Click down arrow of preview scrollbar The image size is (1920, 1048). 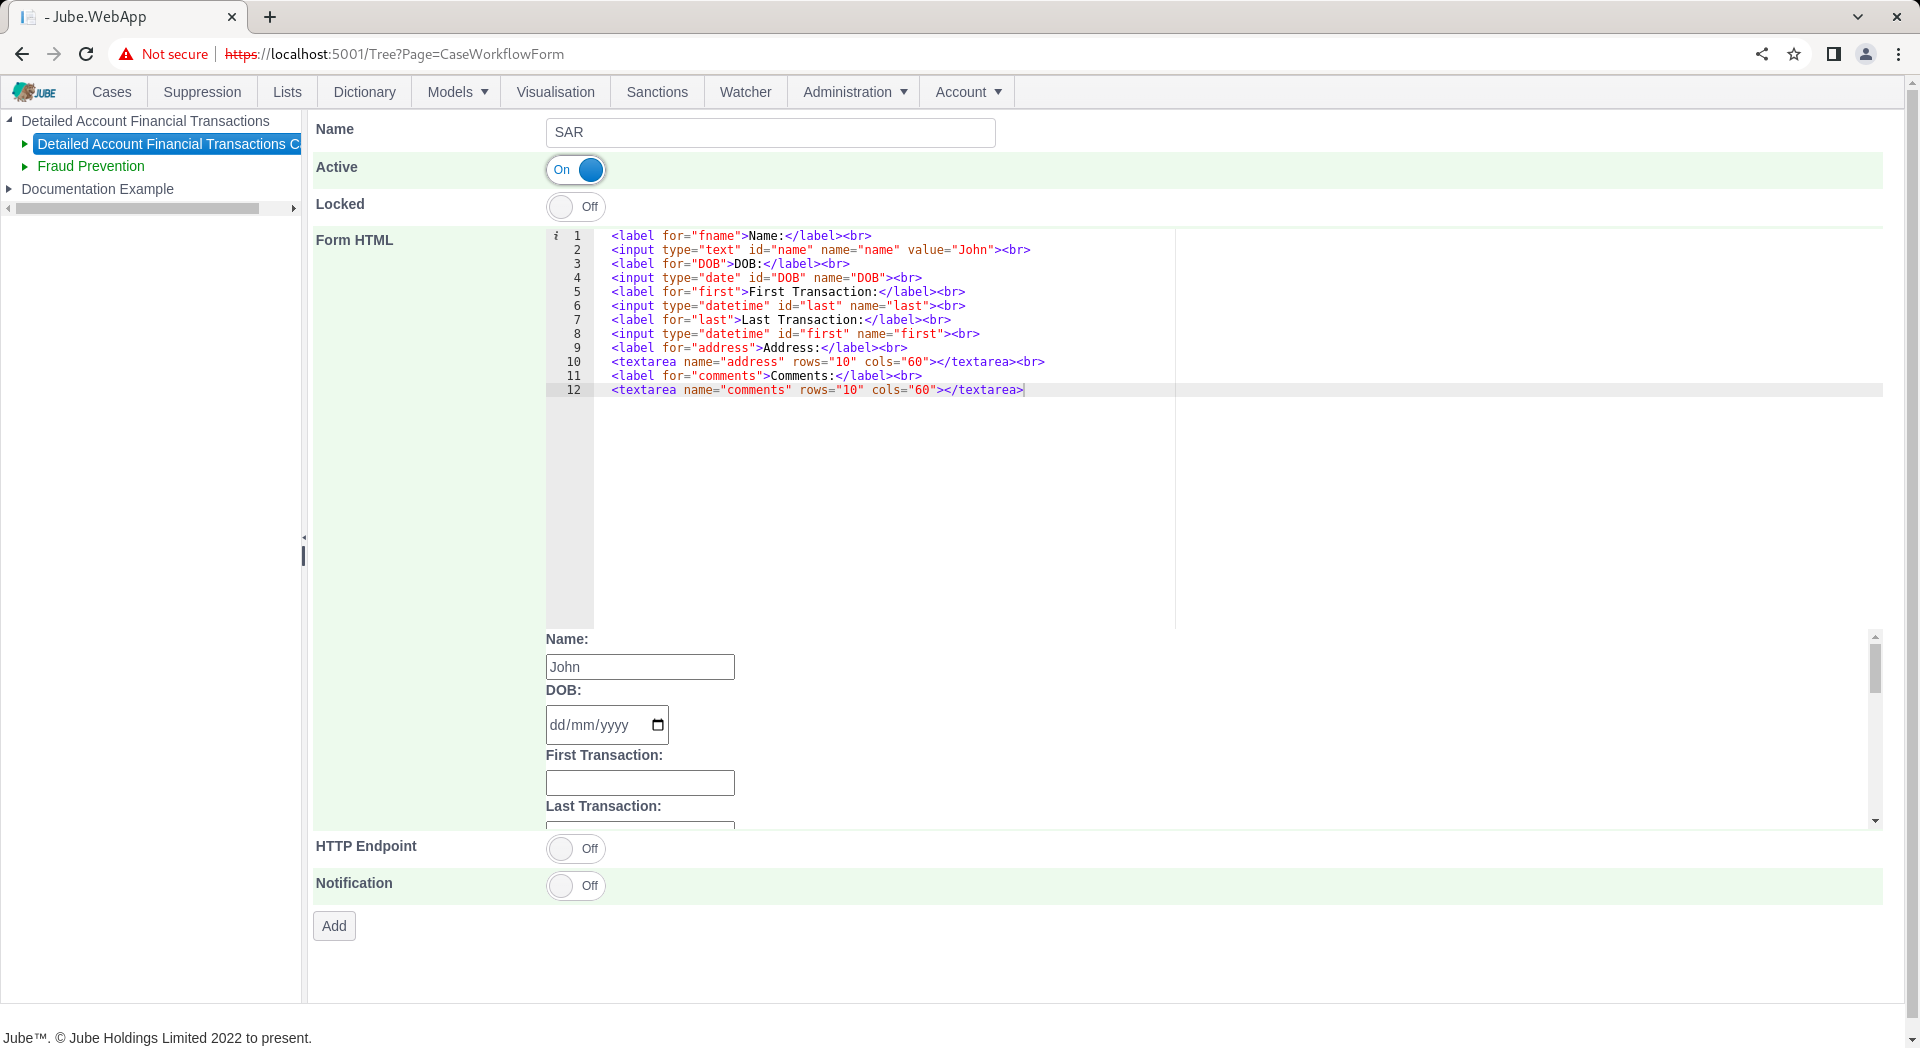(x=1875, y=821)
